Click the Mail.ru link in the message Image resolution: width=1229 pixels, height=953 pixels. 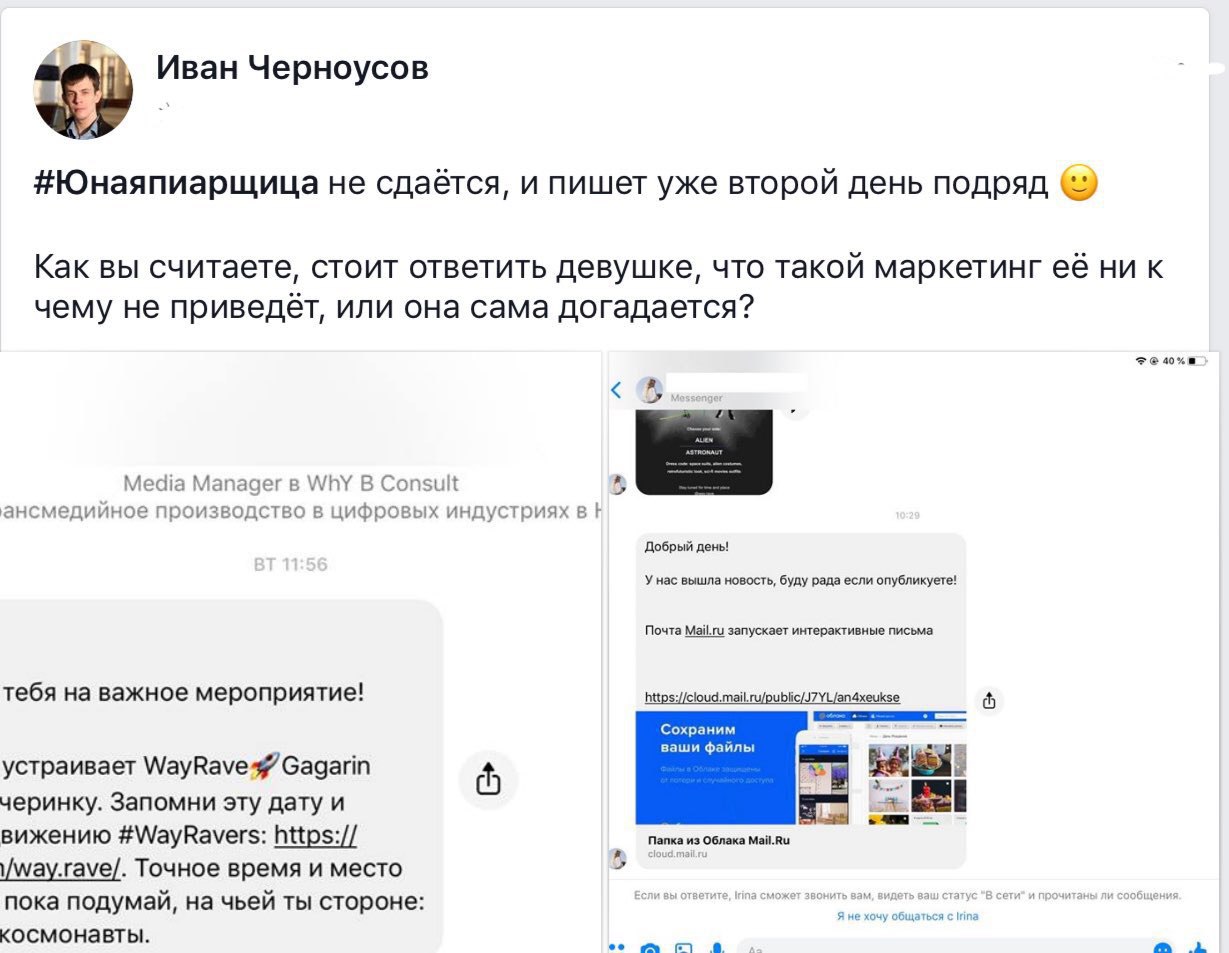[704, 630]
